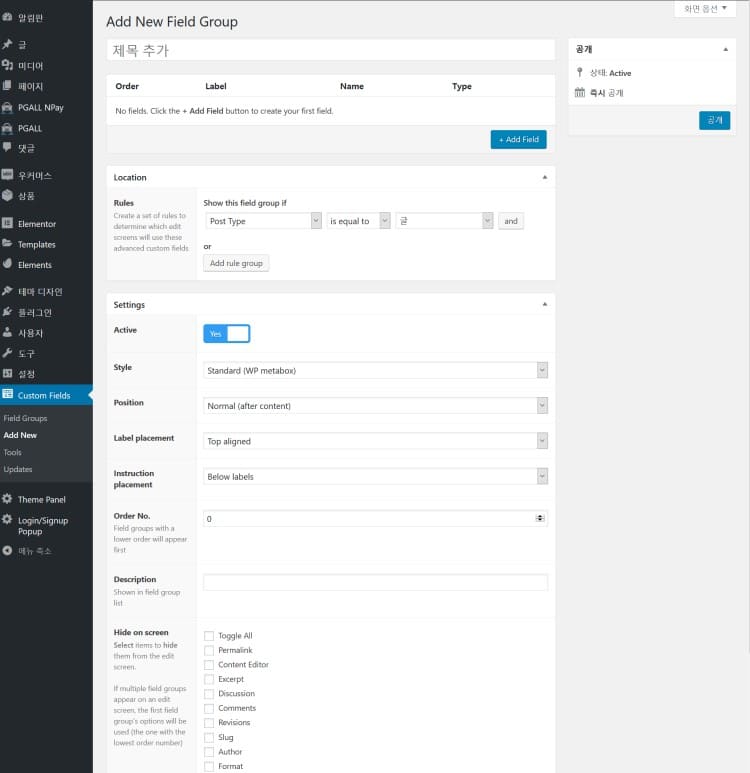The width and height of the screenshot is (750, 773).
Task: Click the Login/Signup Popup icon
Action: pyautogui.click(x=8, y=520)
